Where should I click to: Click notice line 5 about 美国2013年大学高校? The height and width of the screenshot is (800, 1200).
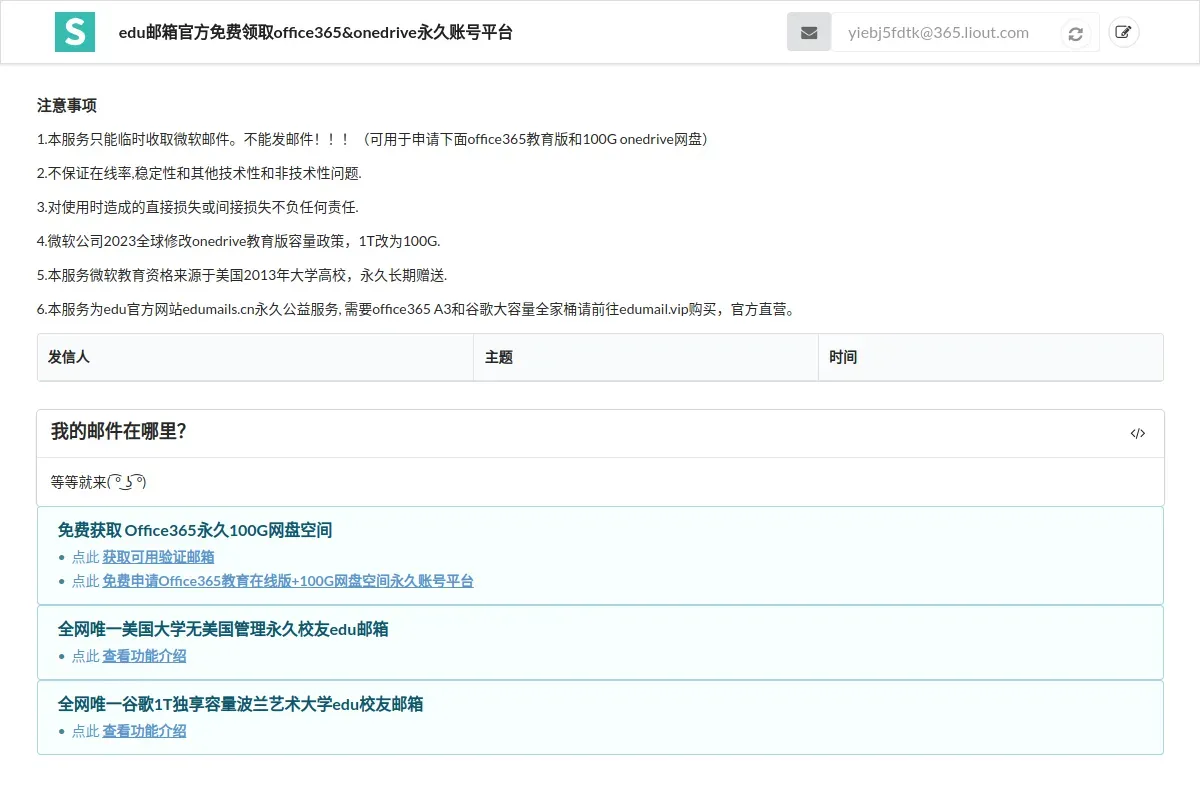(x=242, y=275)
